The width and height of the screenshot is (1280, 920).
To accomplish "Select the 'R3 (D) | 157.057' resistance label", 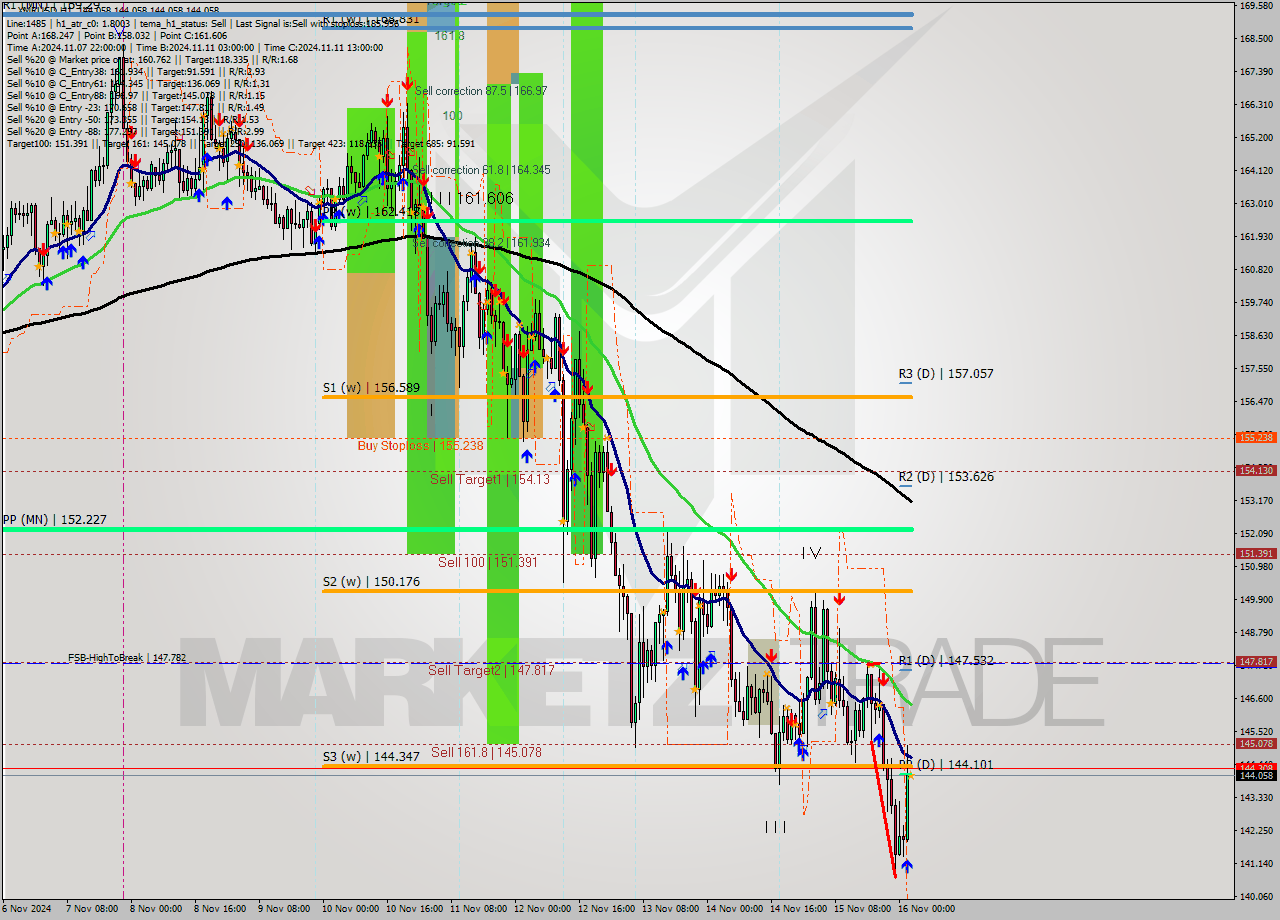I will click(x=946, y=373).
